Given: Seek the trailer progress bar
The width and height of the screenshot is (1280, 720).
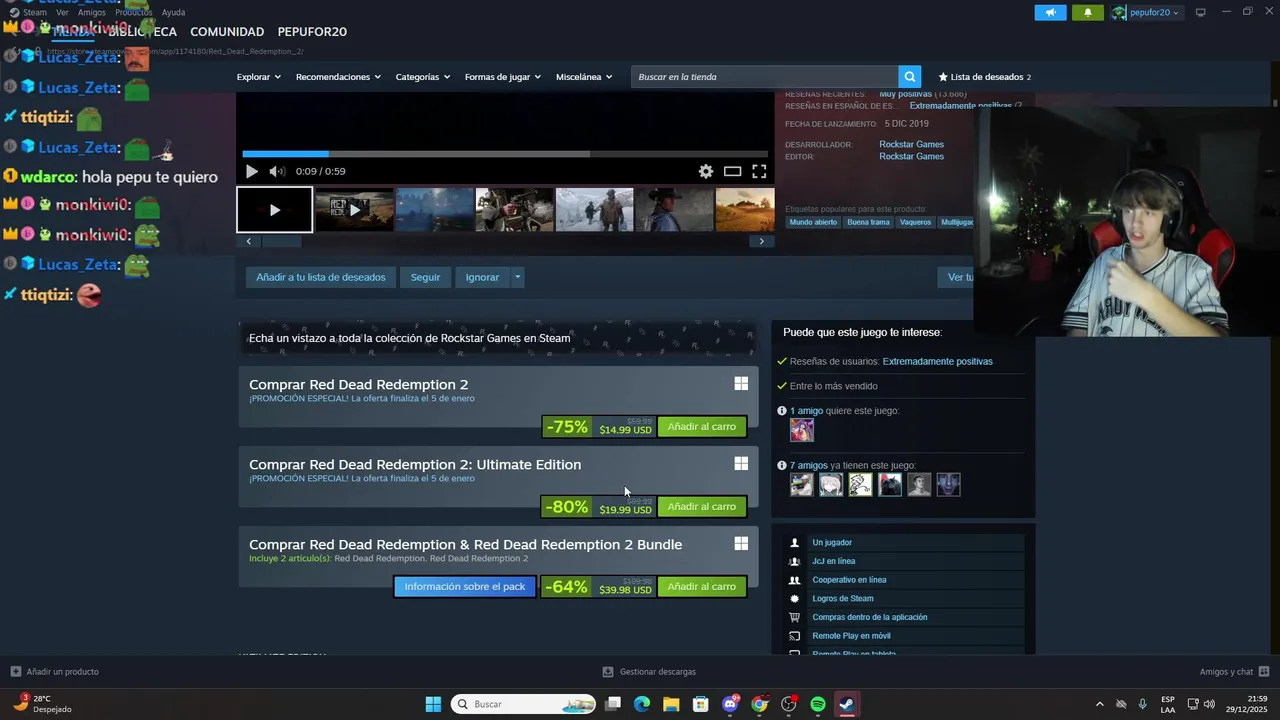Looking at the screenshot, I should tap(505, 154).
